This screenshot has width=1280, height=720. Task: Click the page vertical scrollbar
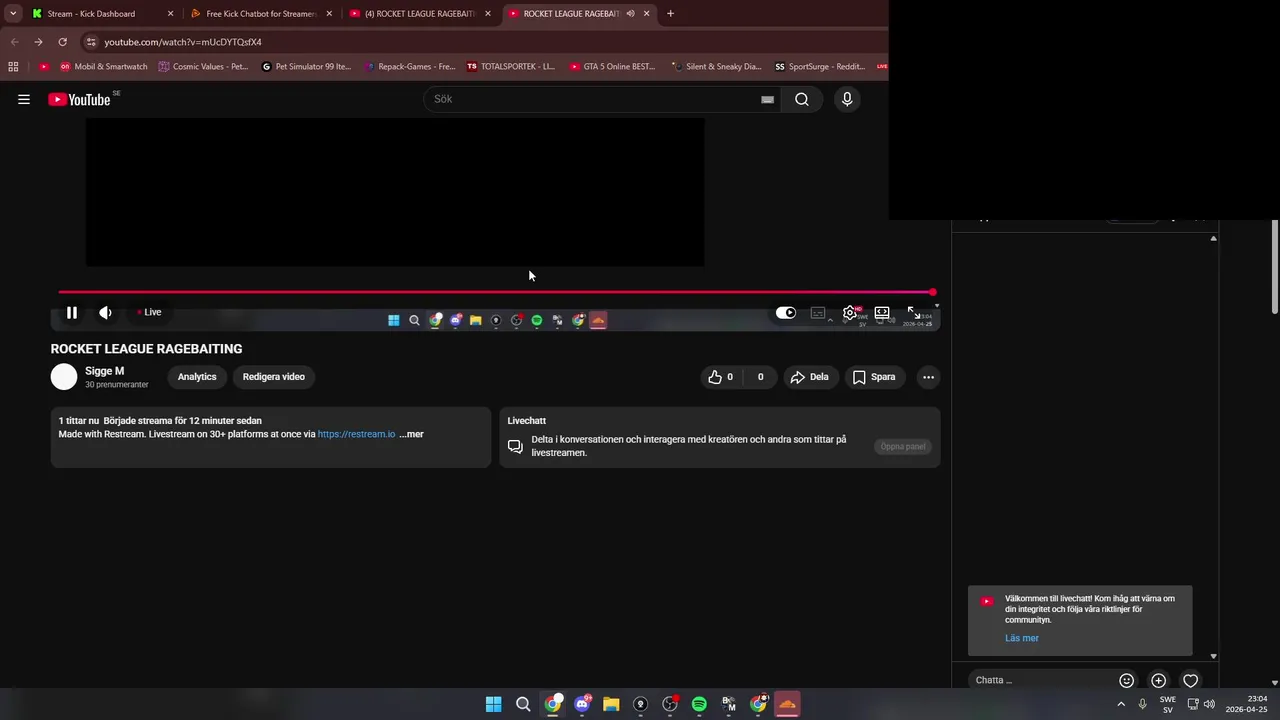click(1275, 265)
